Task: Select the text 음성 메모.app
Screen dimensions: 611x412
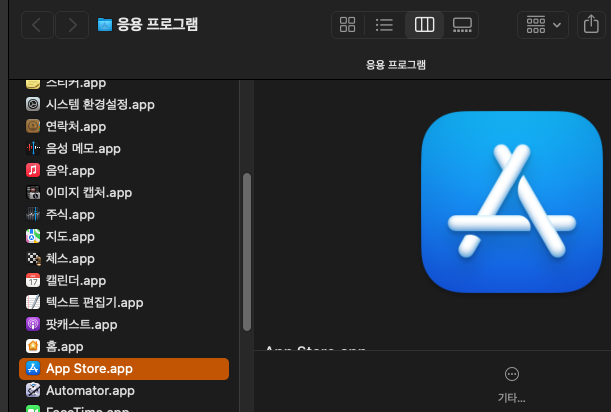Action: coord(83,149)
